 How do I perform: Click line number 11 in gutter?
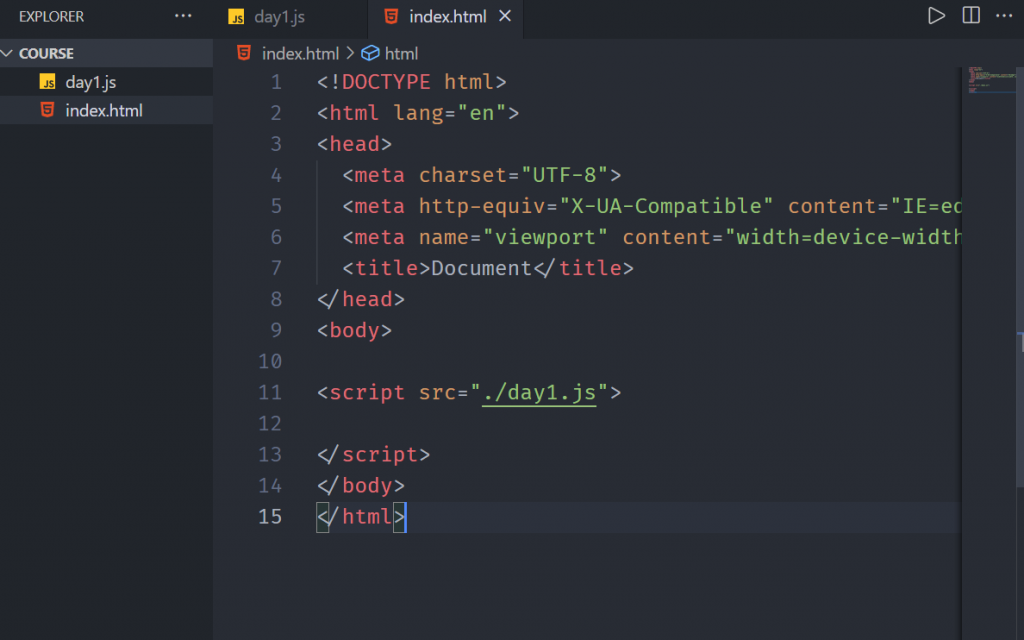tap(270, 392)
